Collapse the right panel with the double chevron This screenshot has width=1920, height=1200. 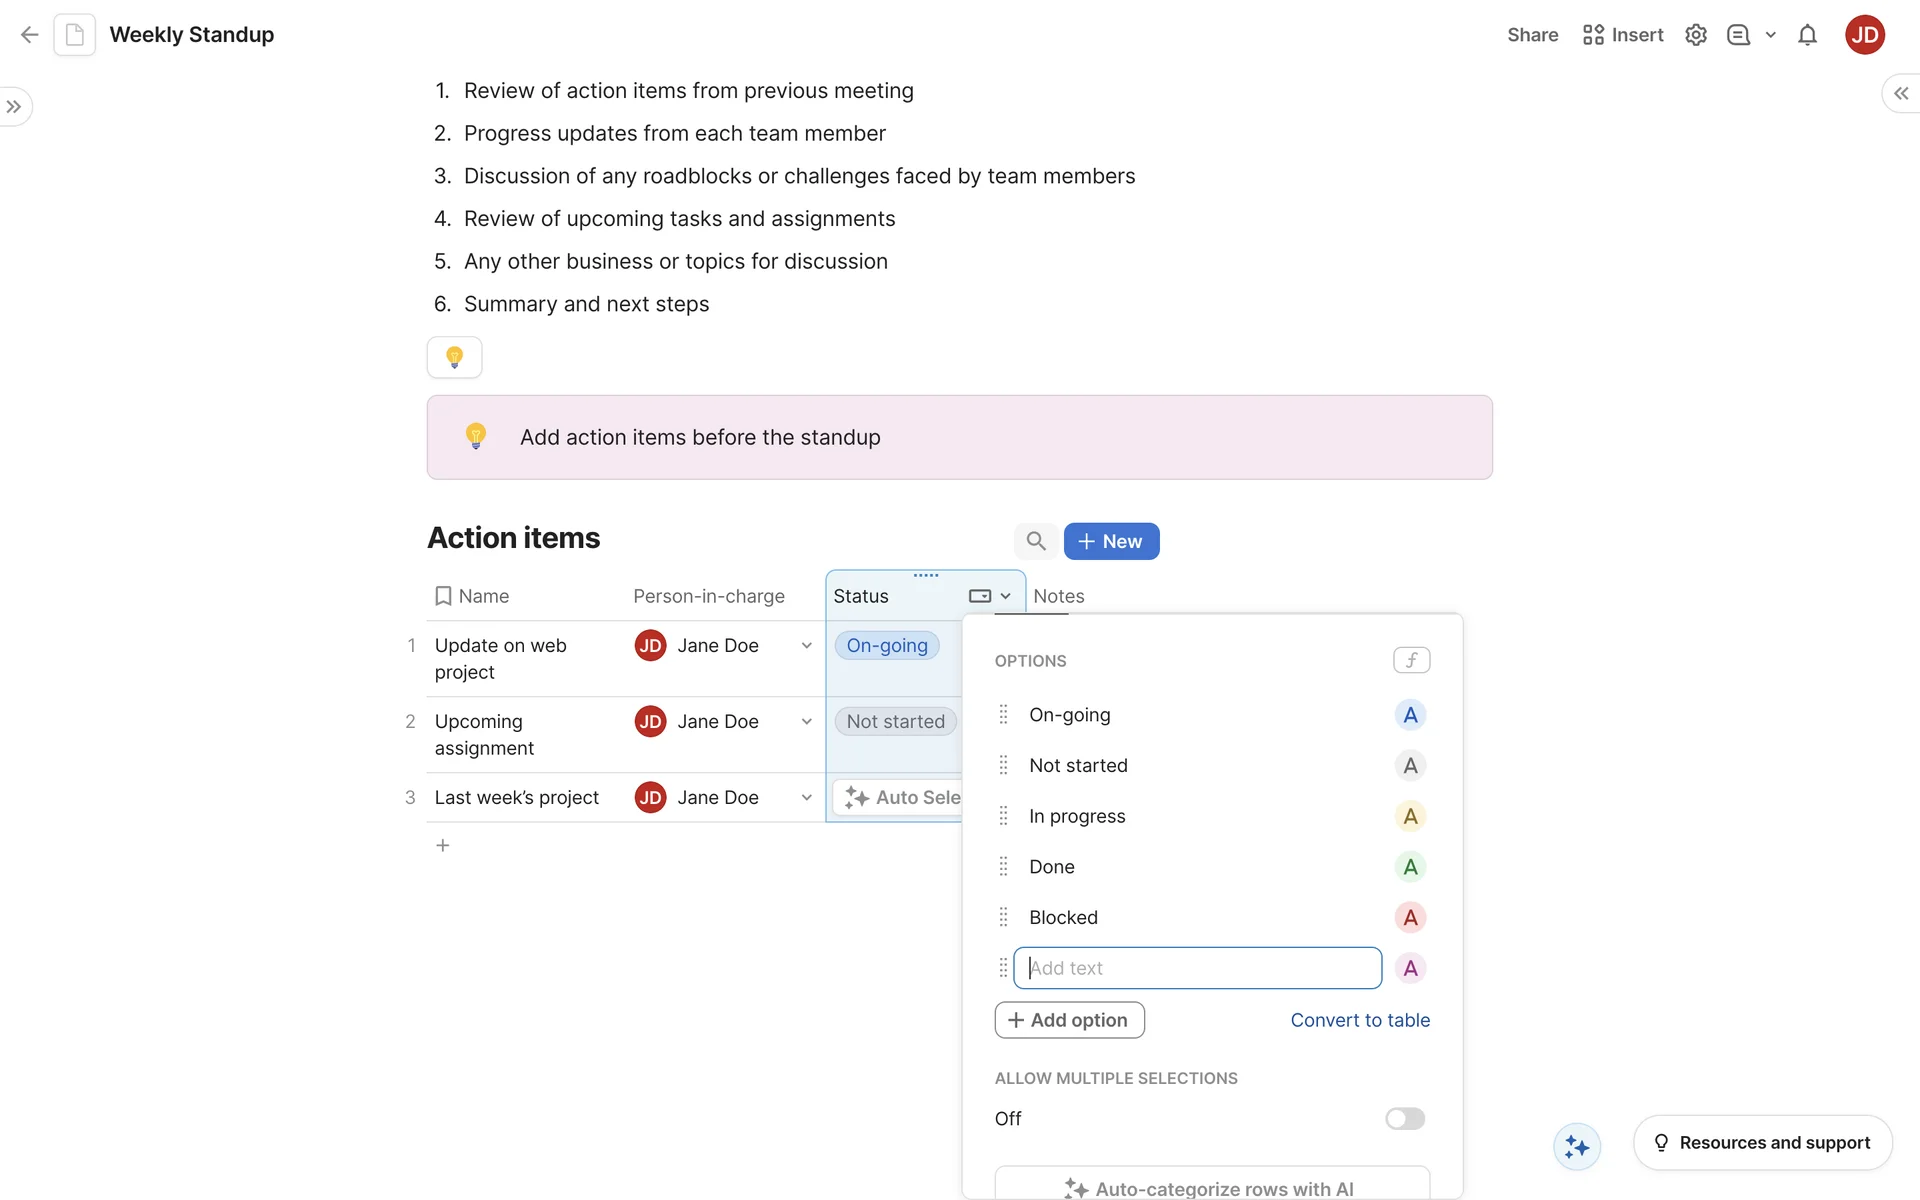1900,93
